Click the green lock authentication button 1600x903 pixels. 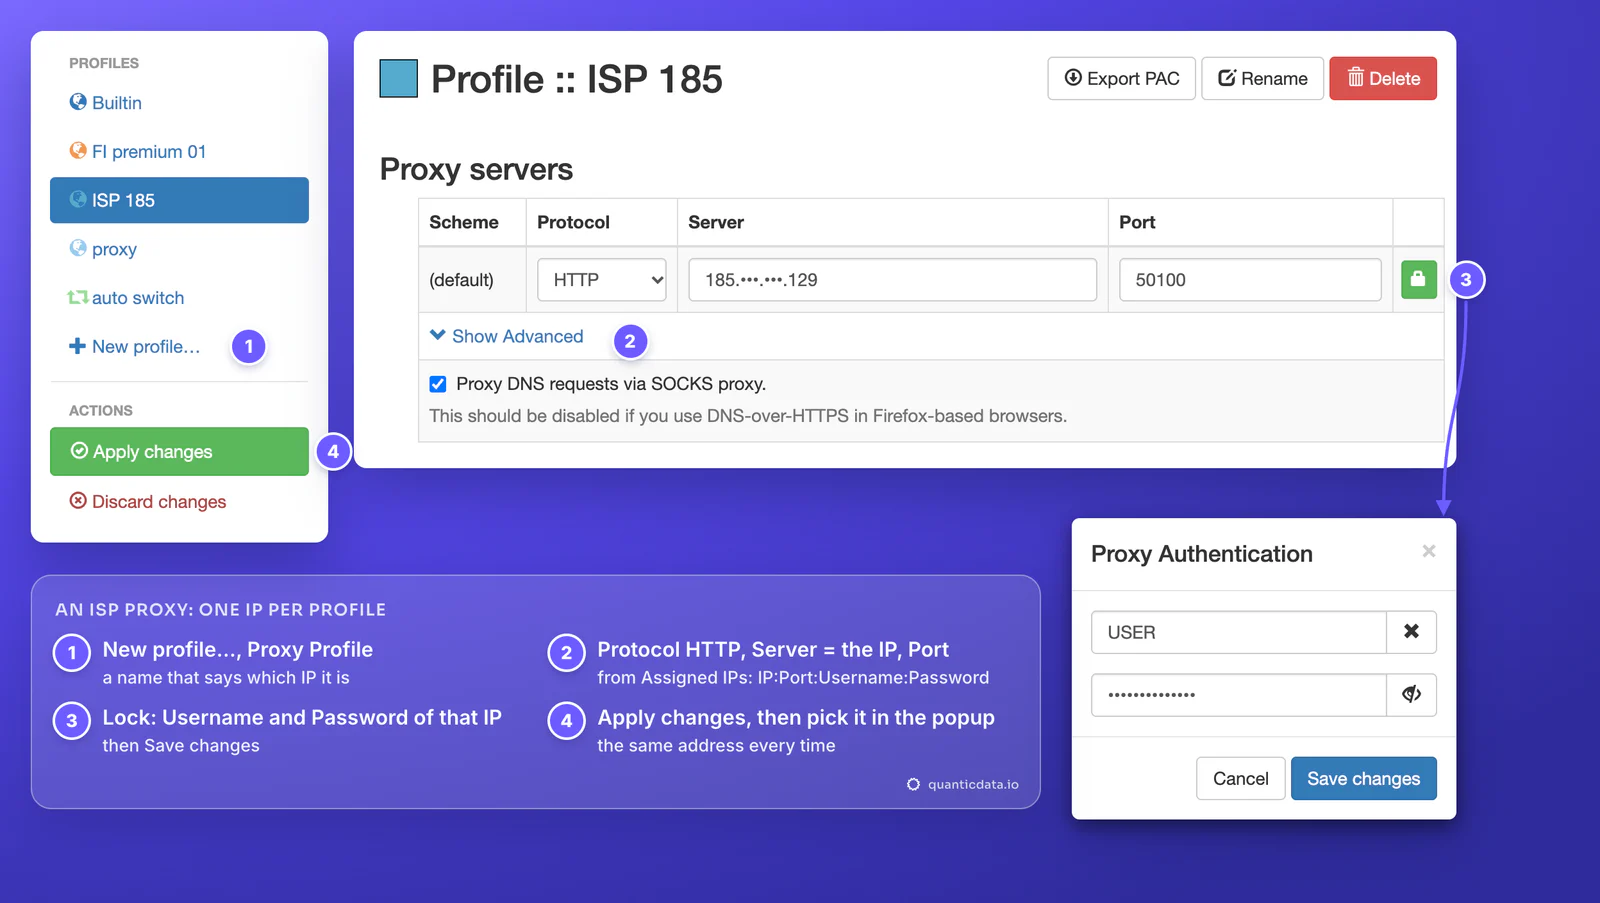1418,280
